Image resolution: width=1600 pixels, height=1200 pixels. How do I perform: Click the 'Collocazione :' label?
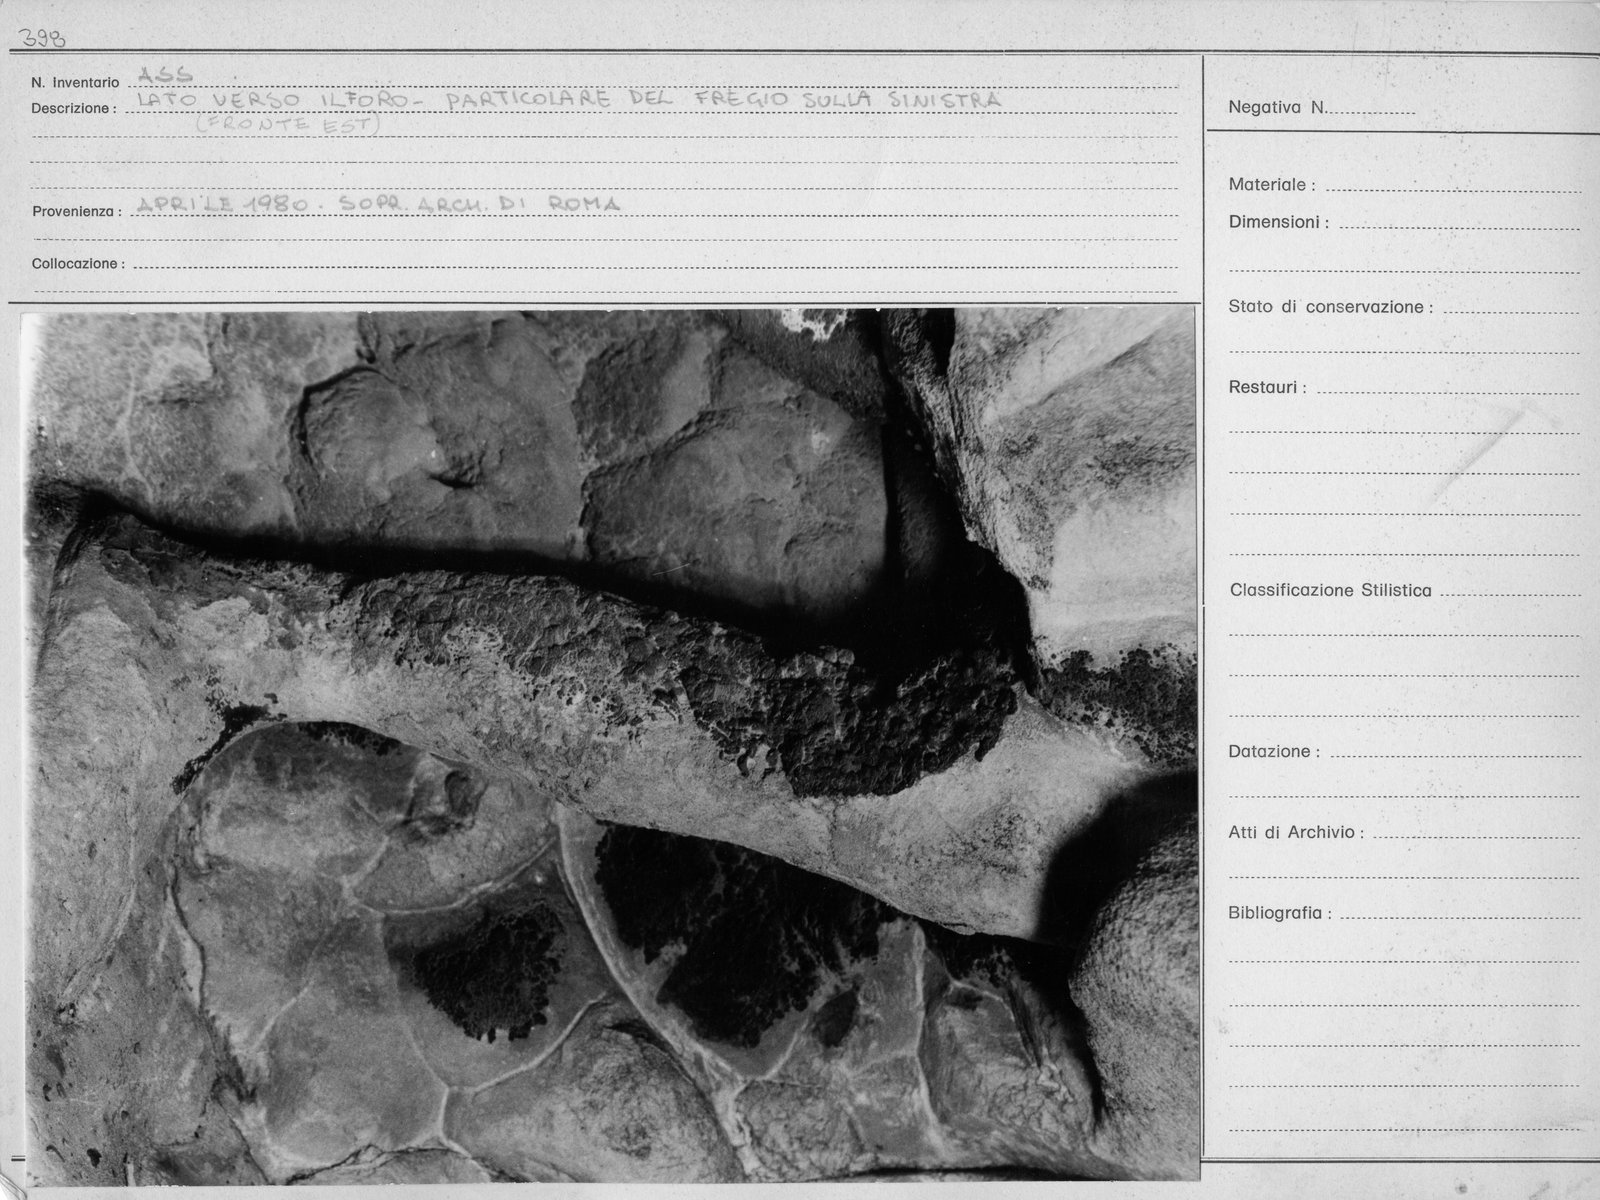[79, 264]
